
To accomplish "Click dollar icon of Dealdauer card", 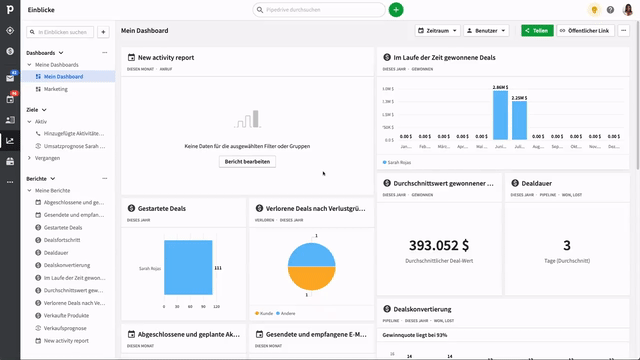I will point(515,183).
